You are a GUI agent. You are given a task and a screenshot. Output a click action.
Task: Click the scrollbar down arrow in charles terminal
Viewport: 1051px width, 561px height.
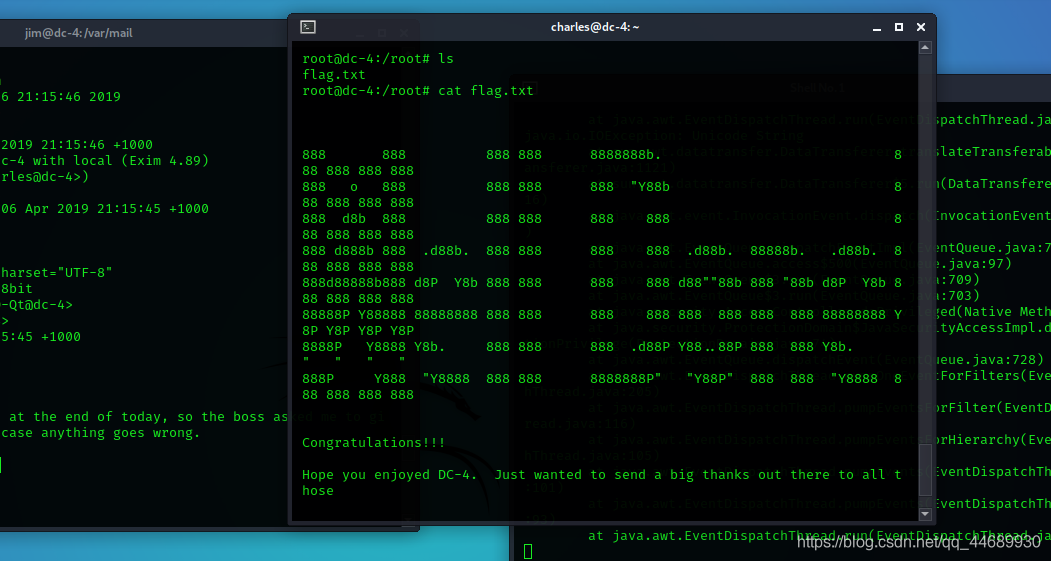925,514
